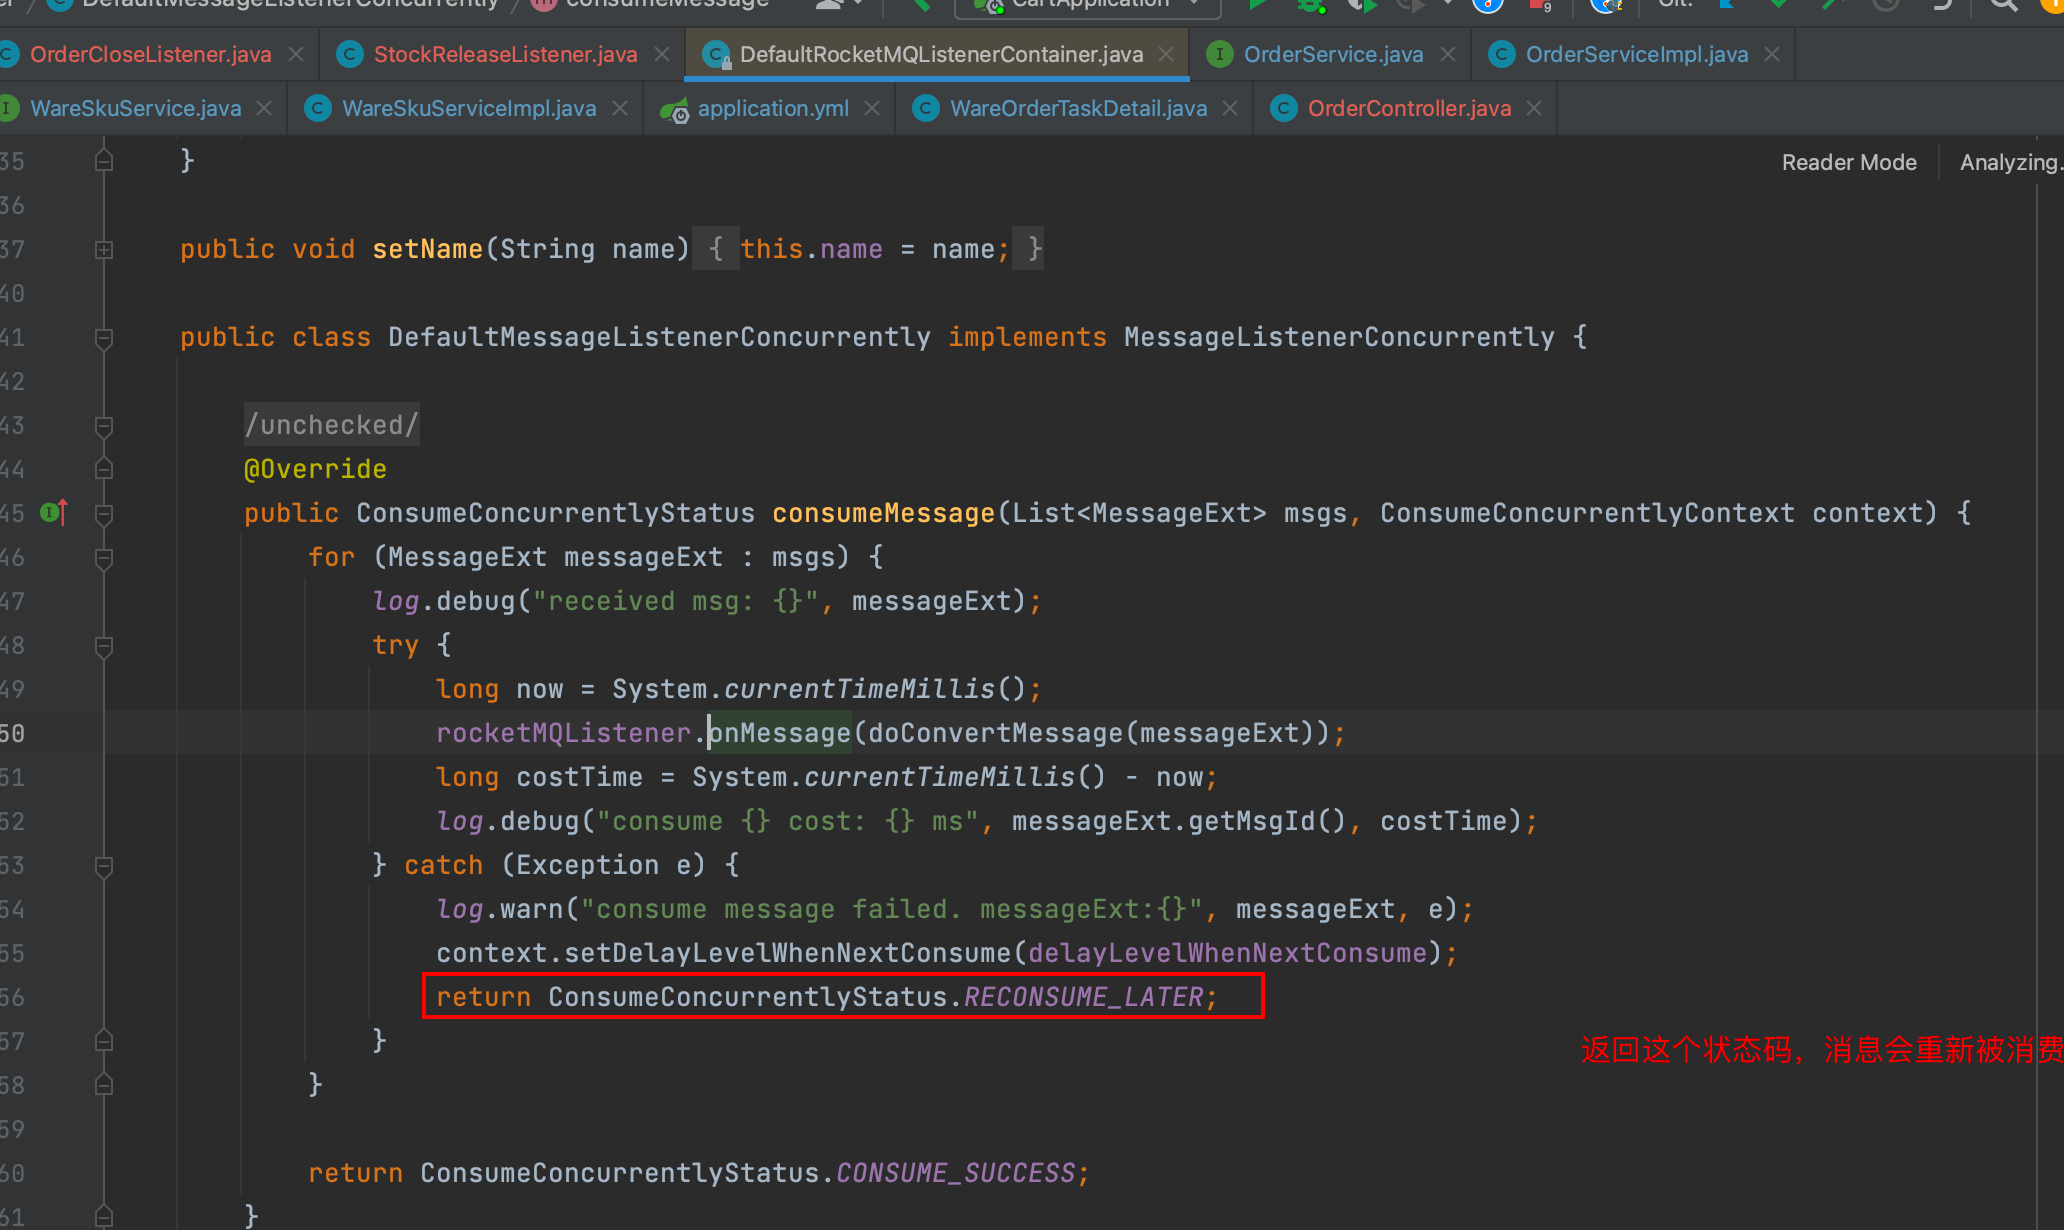2064x1230 pixels.
Task: Collapse the /unchecked/ annotation fold marker
Action: click(x=104, y=425)
